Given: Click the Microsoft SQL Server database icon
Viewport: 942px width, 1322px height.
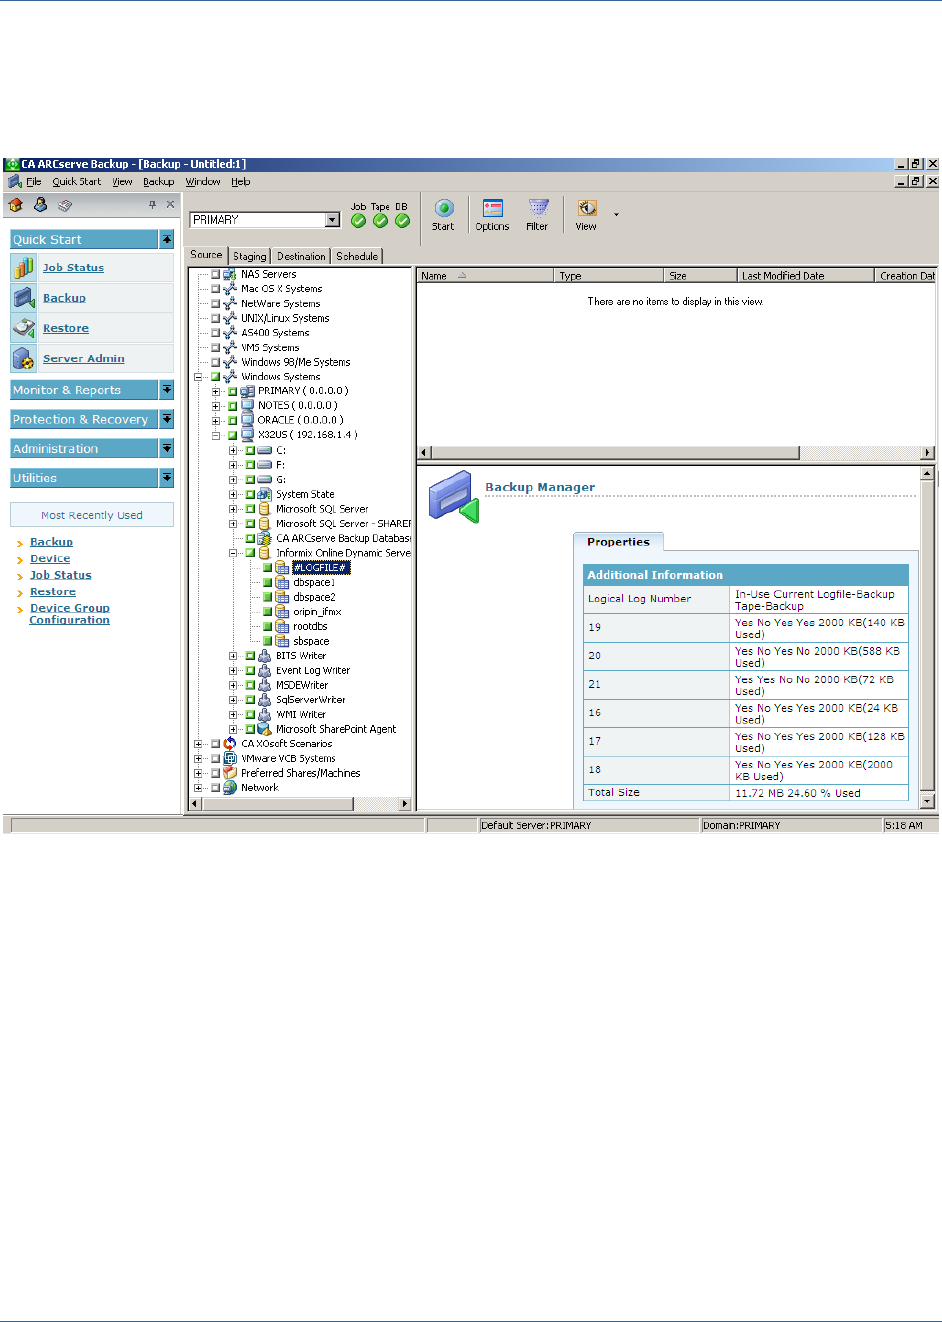Looking at the screenshot, I should pos(265,509).
